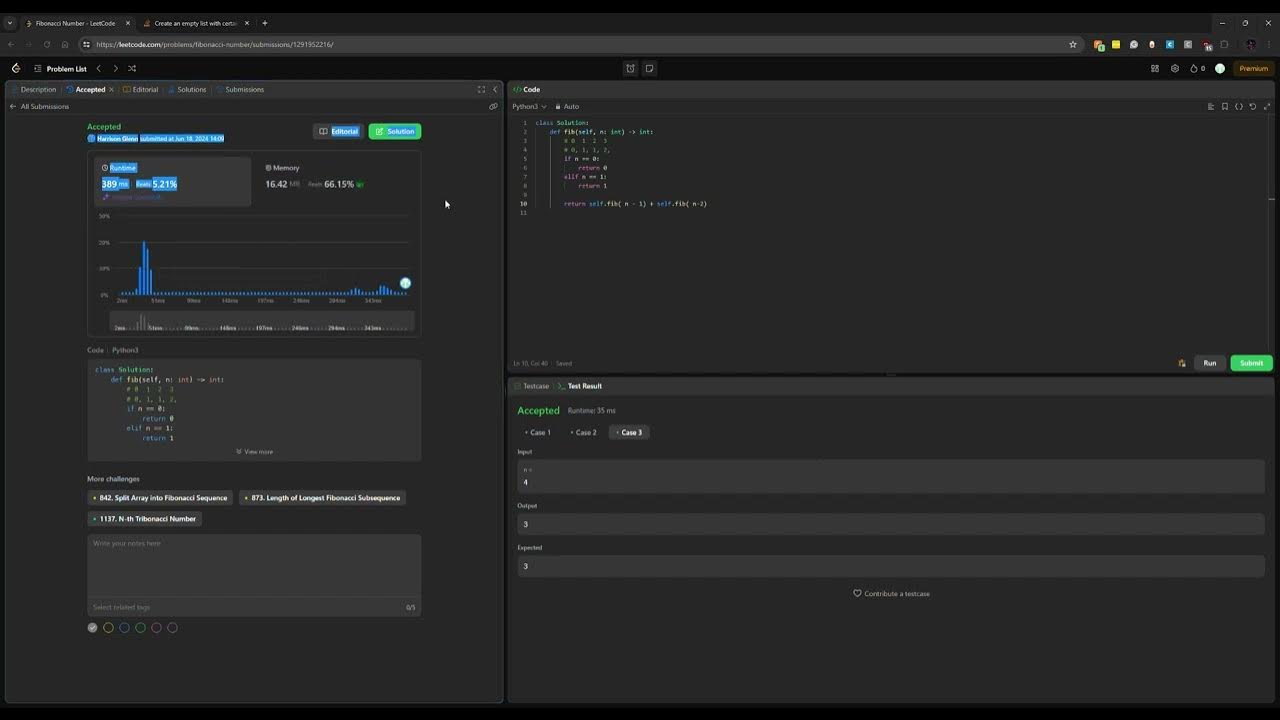This screenshot has width=1280, height=720.
Task: Collapse the left panel chevron
Action: (x=495, y=90)
